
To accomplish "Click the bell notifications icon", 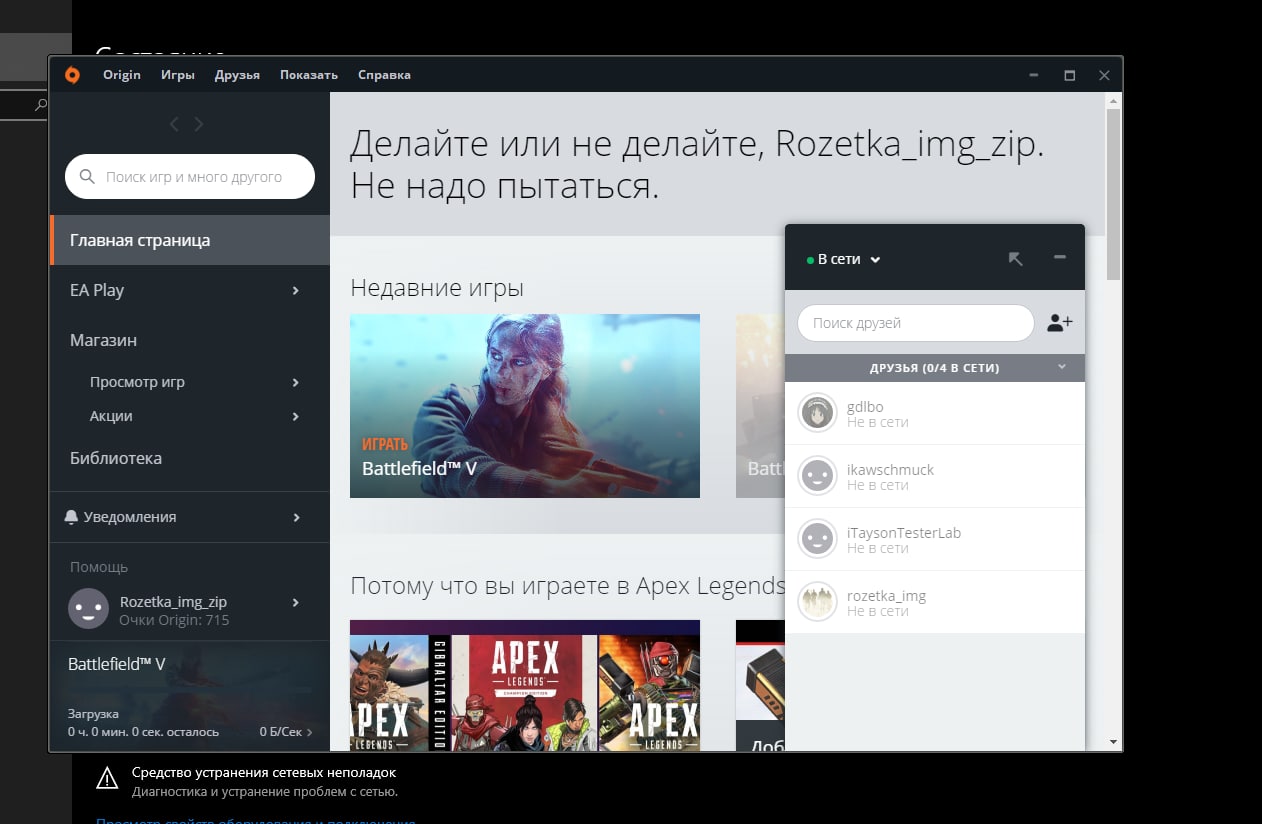I will [x=71, y=517].
